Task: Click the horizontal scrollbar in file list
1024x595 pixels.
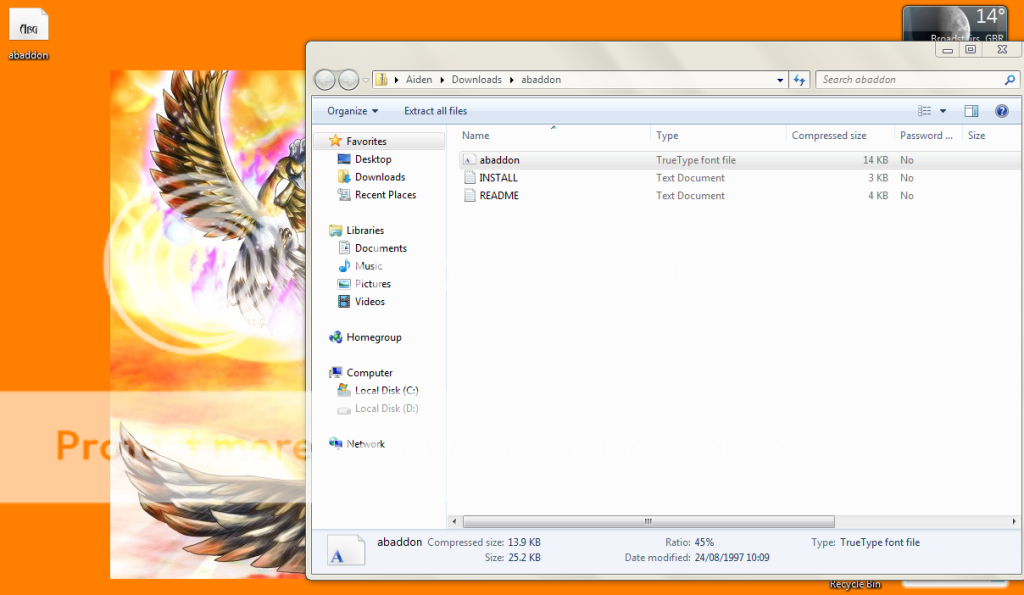Action: click(646, 521)
